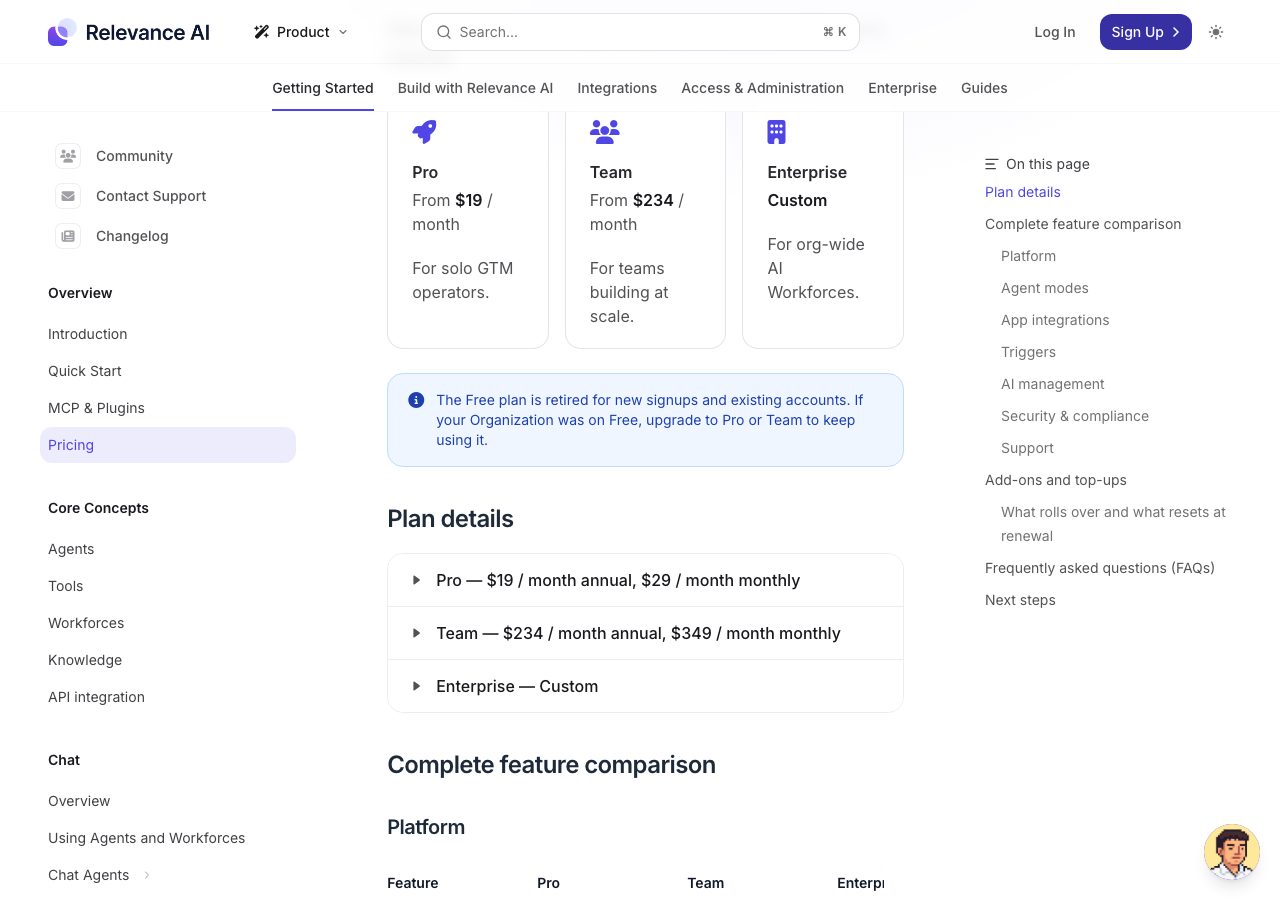The height and width of the screenshot is (900, 1280).
Task: Click the Log In link
Action: pos(1055,32)
